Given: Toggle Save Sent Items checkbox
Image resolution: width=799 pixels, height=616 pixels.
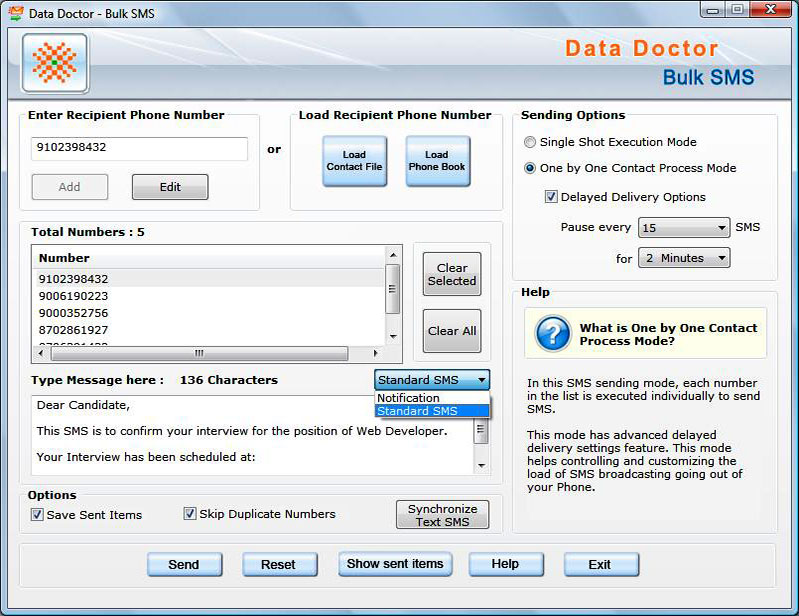Looking at the screenshot, I should [x=37, y=515].
